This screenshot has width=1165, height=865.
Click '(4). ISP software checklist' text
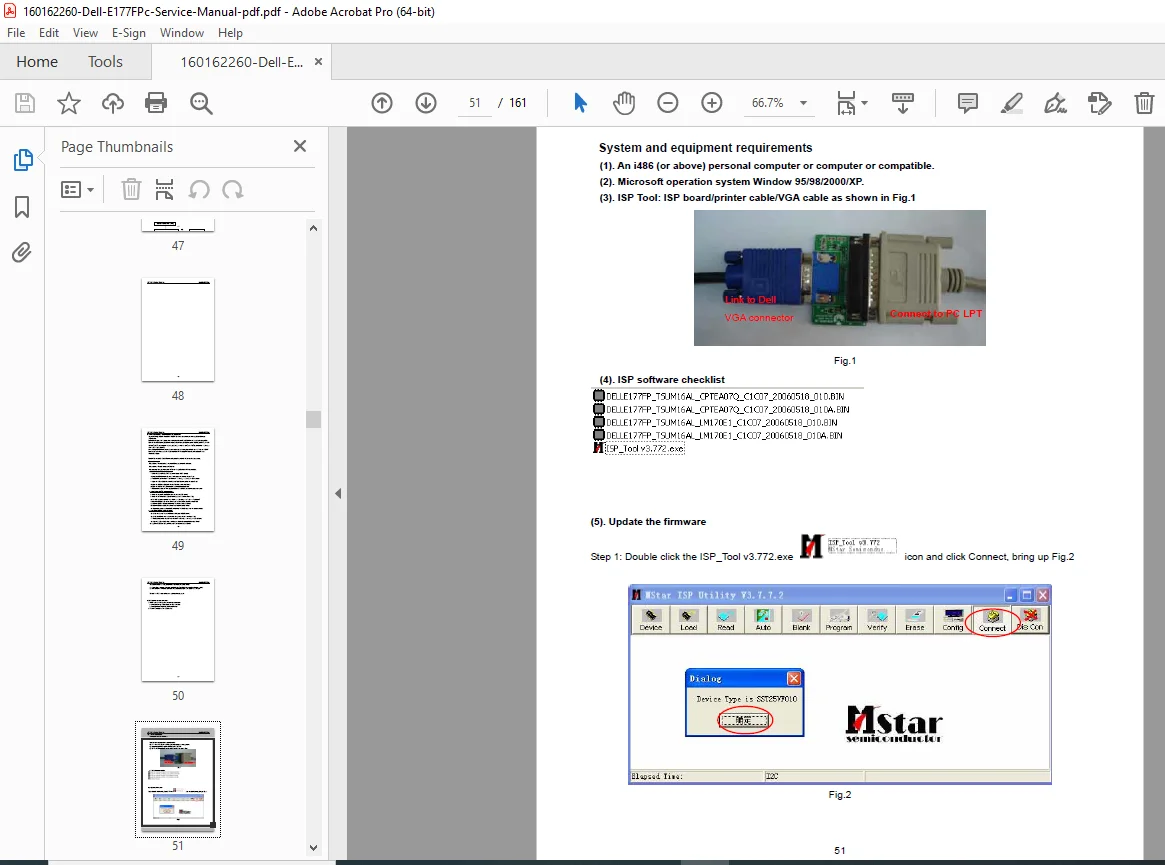click(662, 380)
